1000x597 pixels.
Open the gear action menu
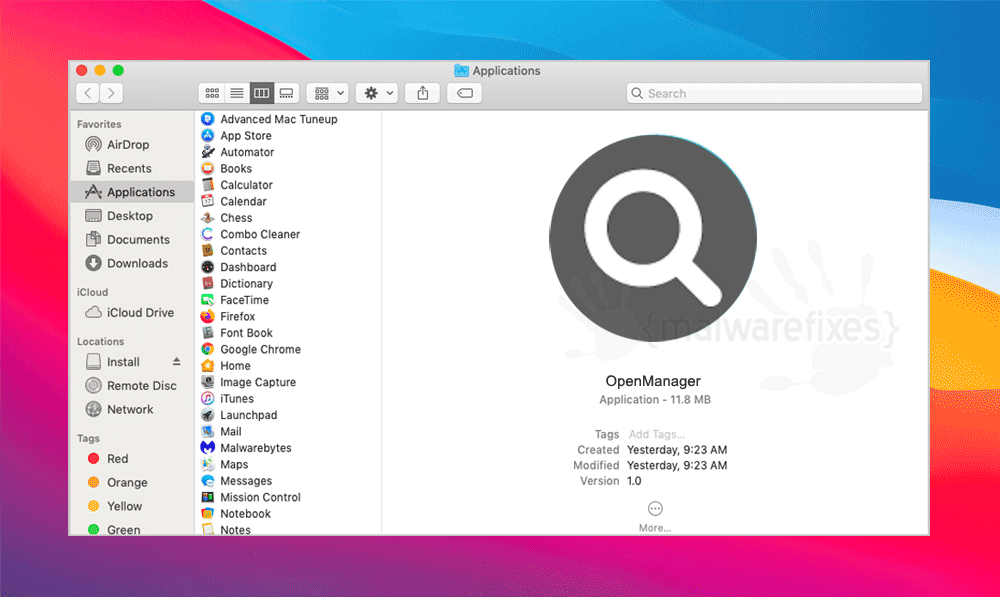[x=377, y=93]
